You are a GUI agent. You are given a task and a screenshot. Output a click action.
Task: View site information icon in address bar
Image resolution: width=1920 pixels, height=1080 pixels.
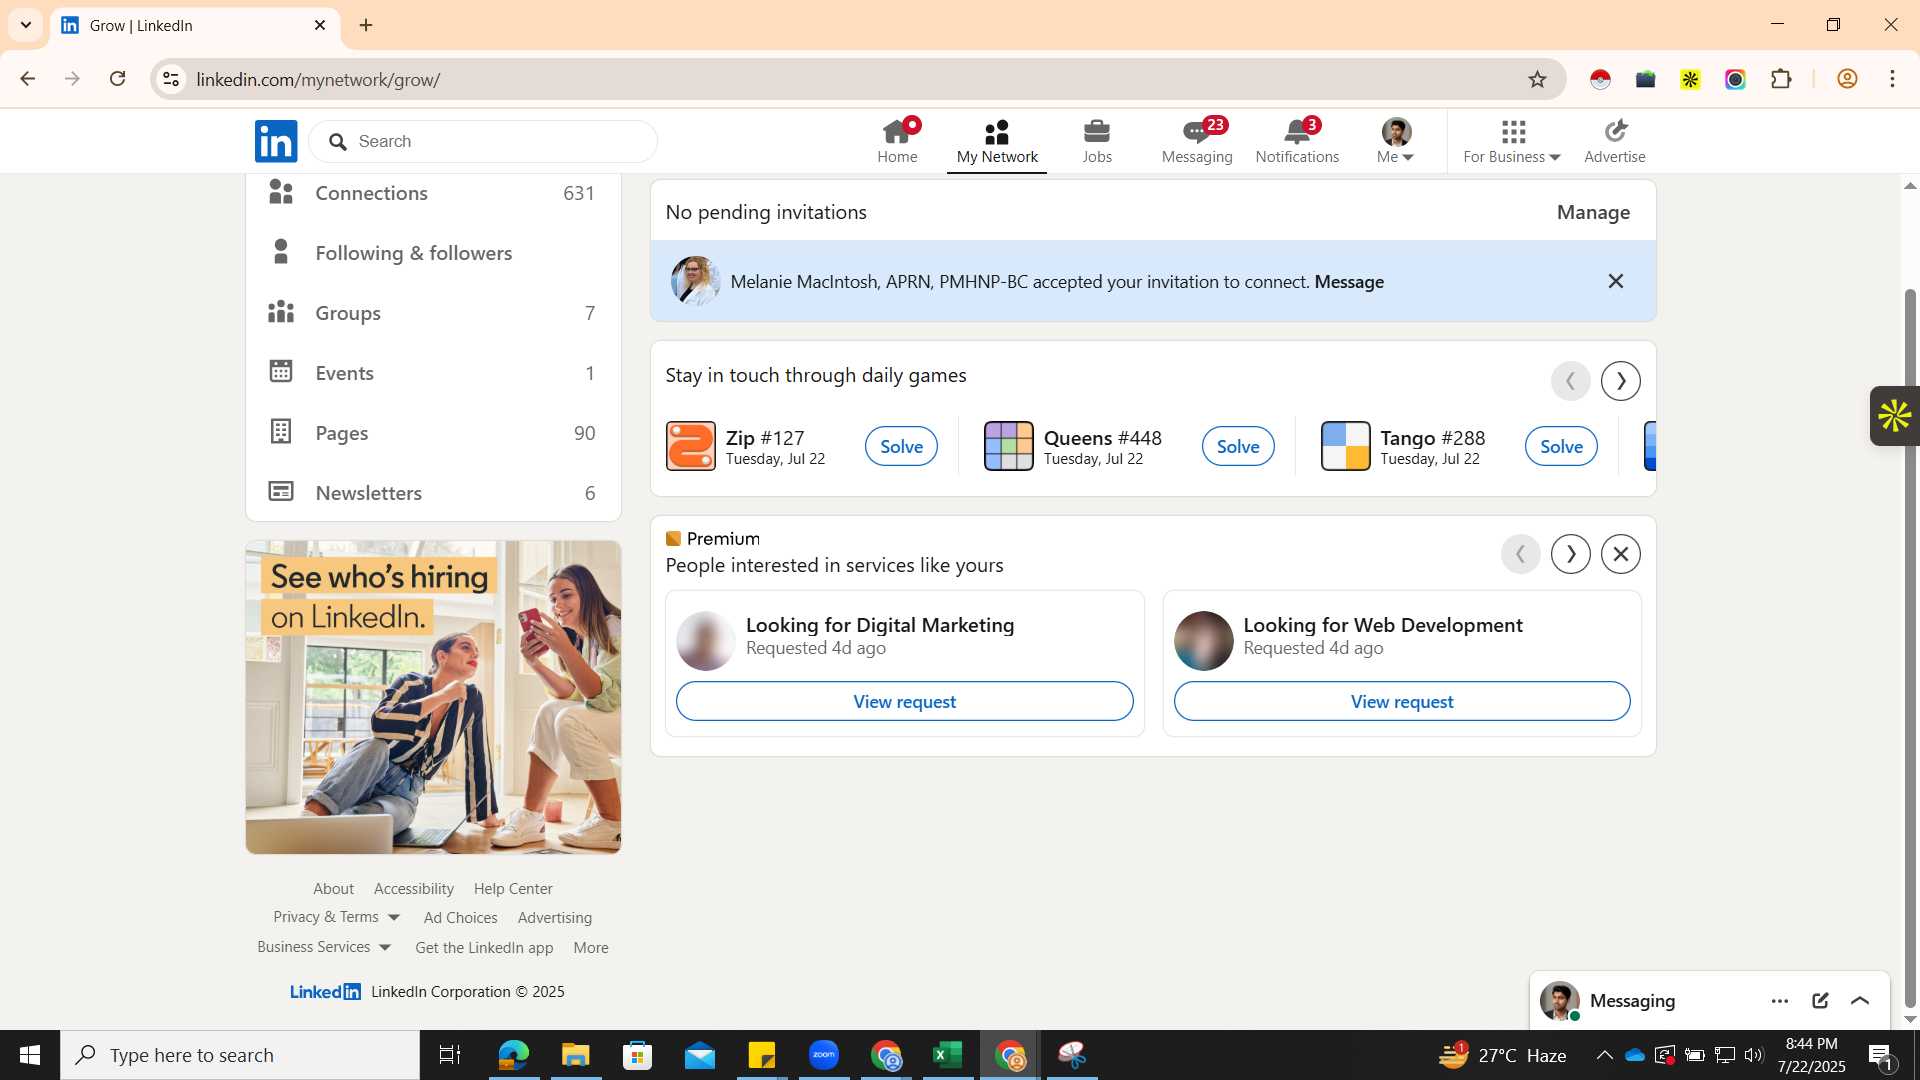pos(172,79)
